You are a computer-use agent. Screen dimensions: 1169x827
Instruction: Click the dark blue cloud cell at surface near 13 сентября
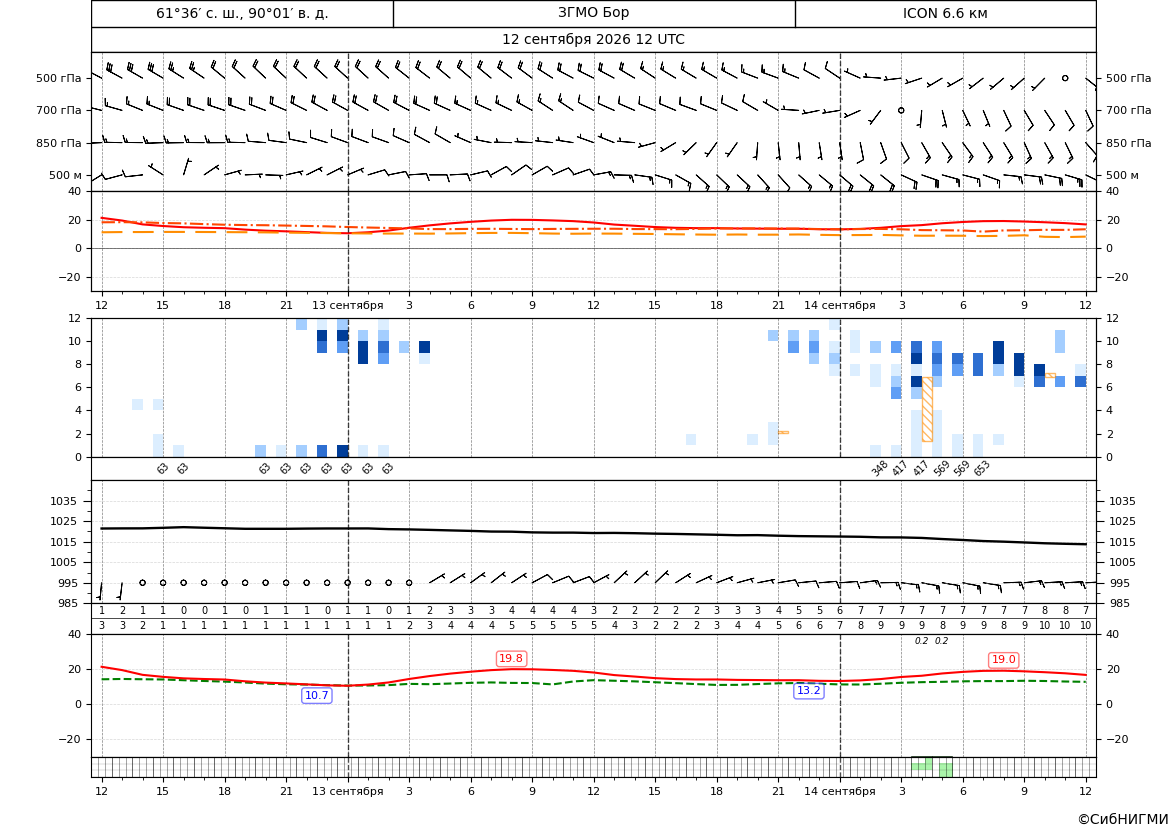coord(343,451)
